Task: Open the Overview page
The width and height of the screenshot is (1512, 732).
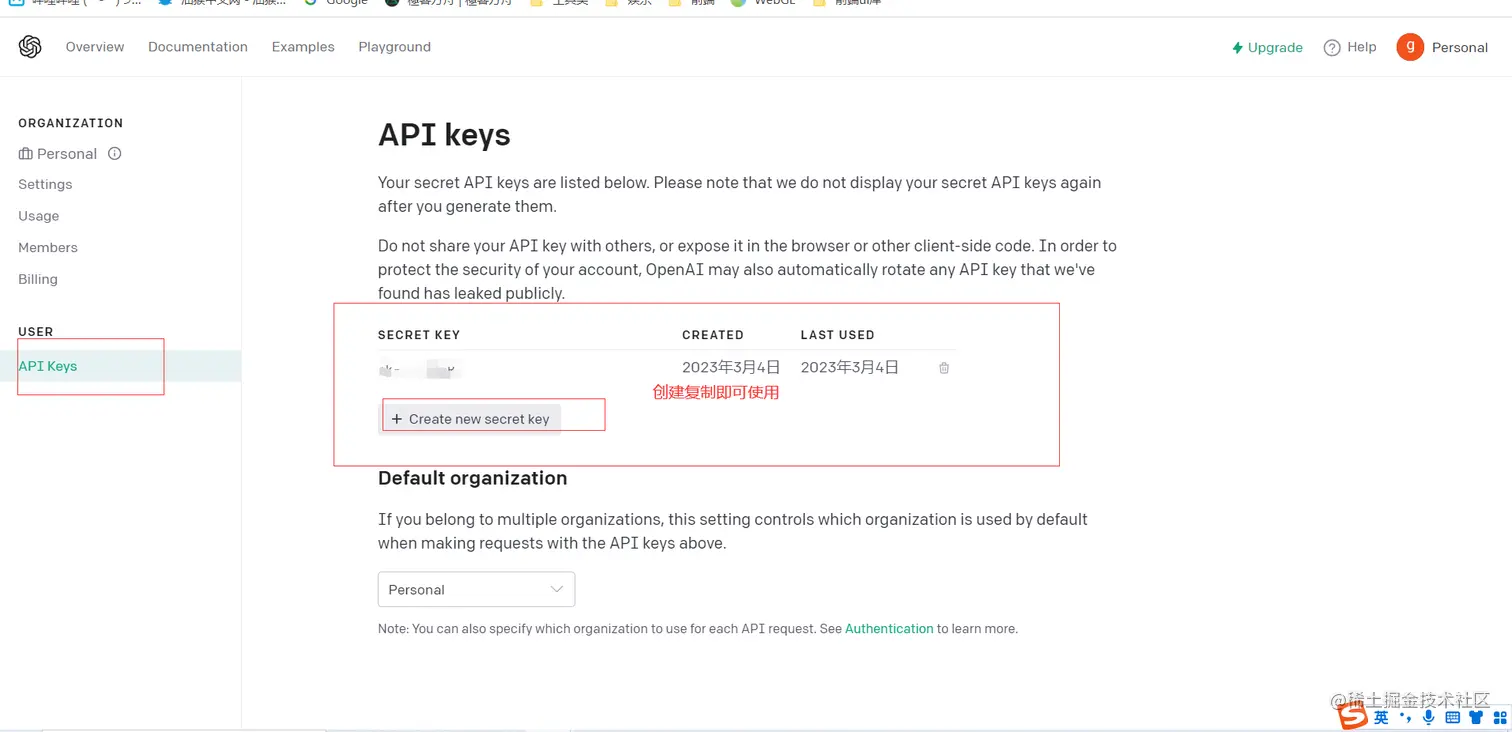Action: (95, 47)
